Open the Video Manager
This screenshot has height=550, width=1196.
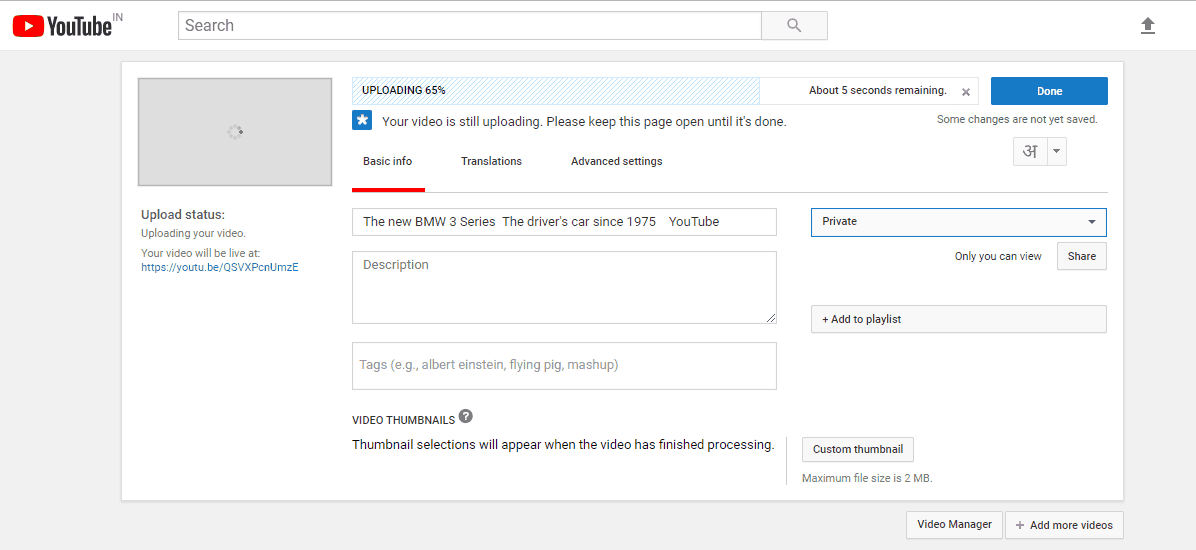point(954,525)
